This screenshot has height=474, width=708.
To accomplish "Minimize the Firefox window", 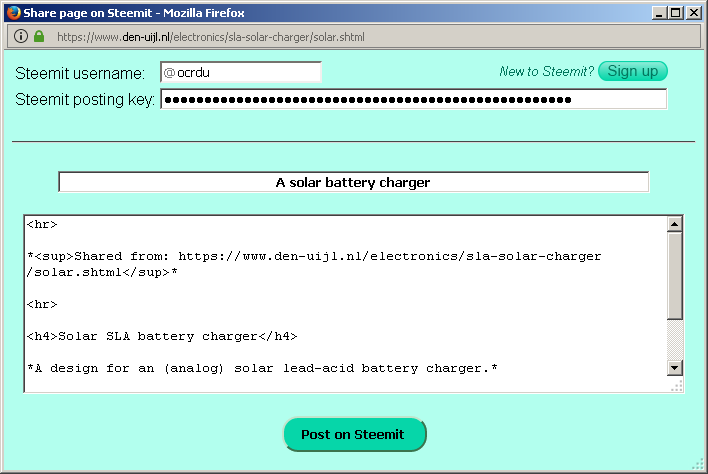I will pos(659,13).
